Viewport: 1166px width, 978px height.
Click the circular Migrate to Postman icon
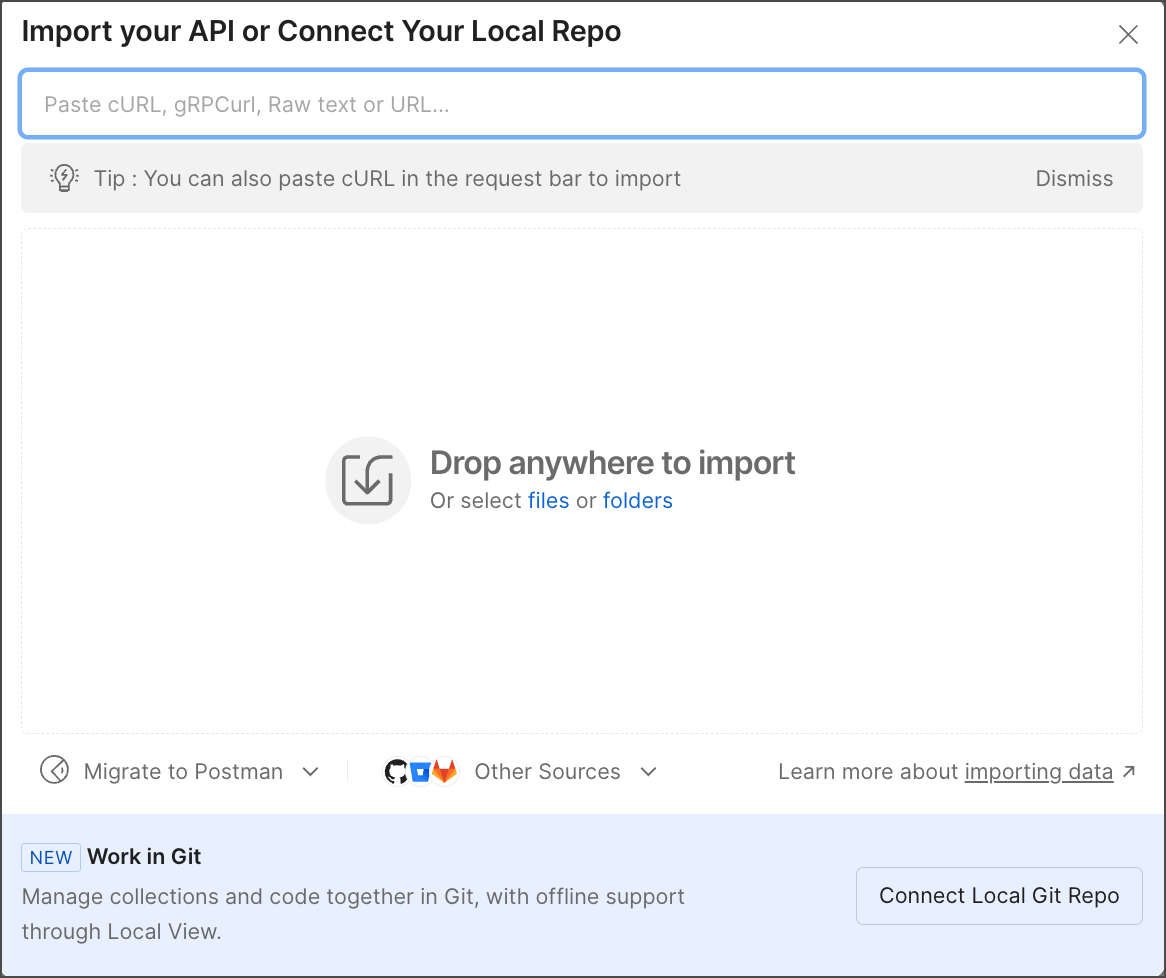[x=56, y=771]
